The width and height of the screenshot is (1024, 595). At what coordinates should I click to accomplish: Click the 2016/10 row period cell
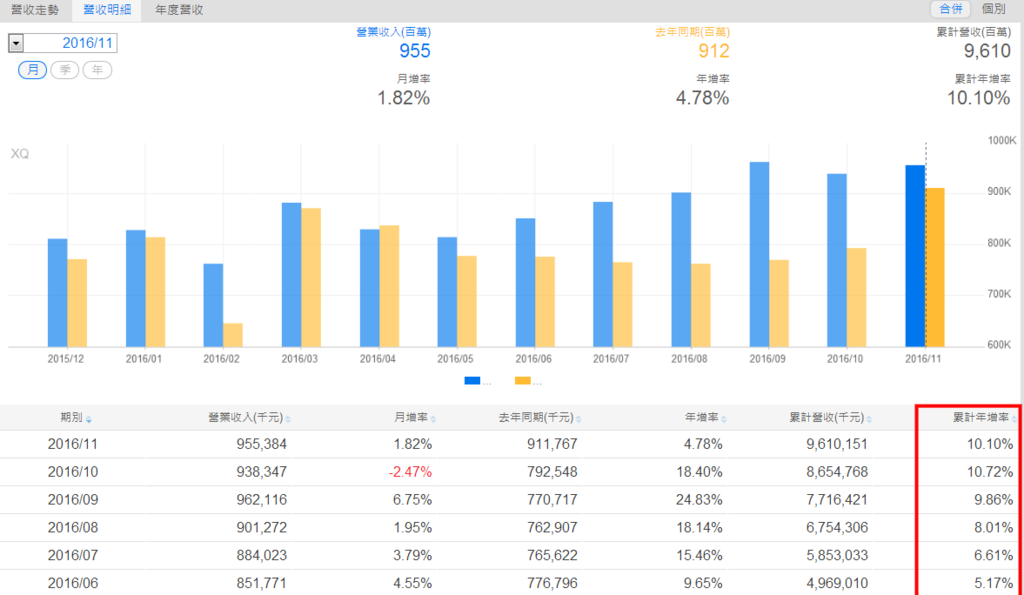pos(72,472)
